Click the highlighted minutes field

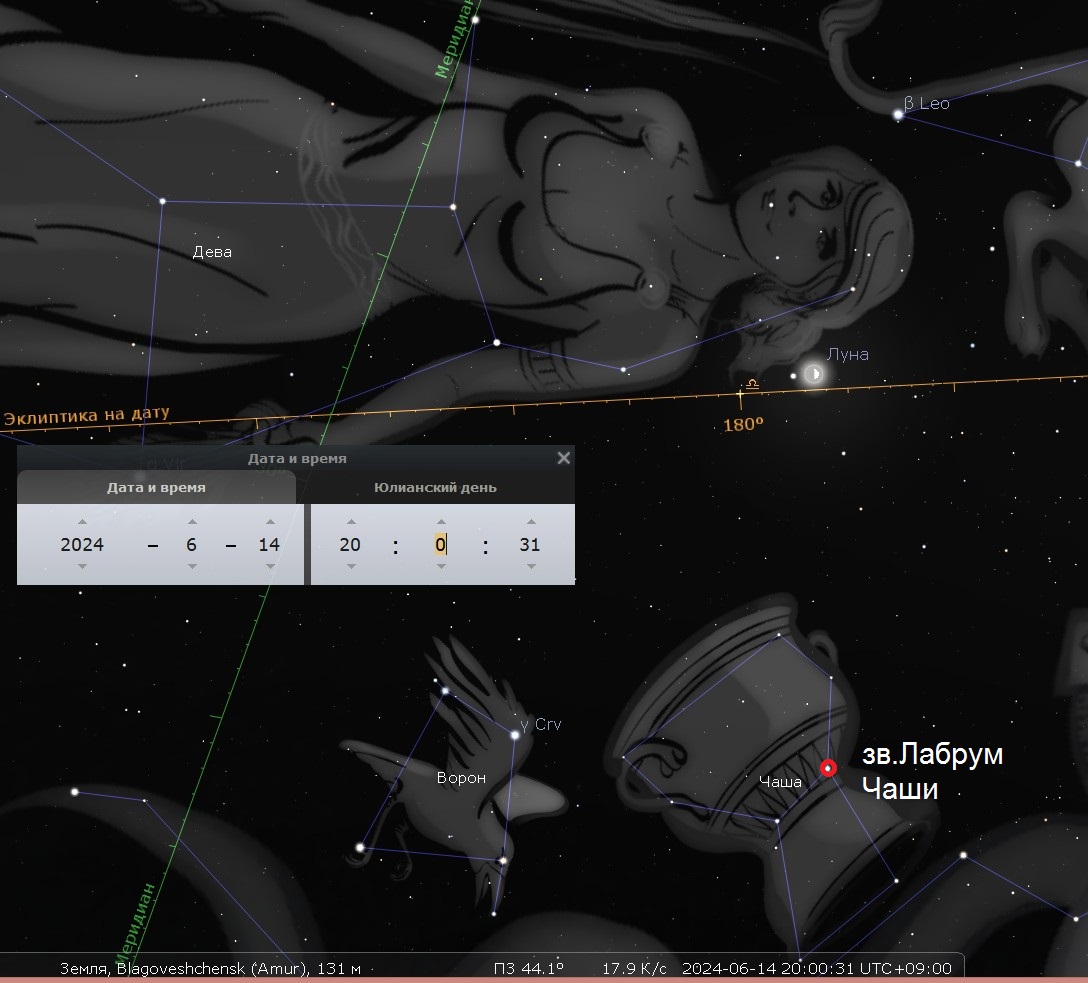pyautogui.click(x=441, y=545)
